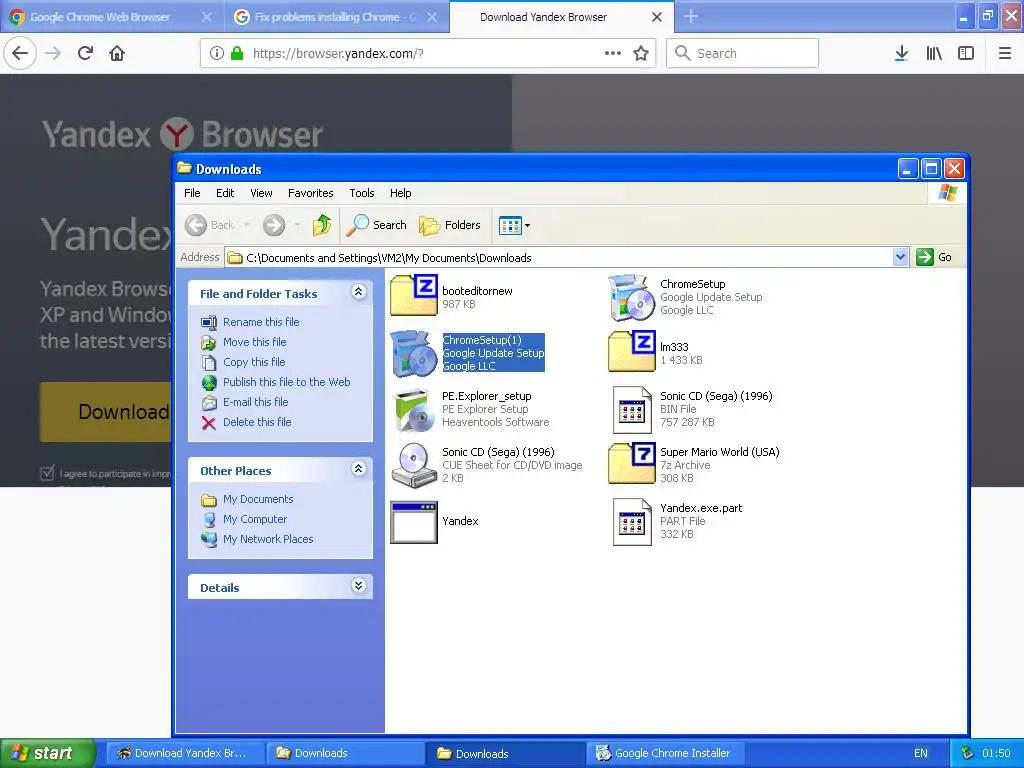This screenshot has width=1024, height=768.
Task: Open a new Firefox tab
Action: coord(691,16)
